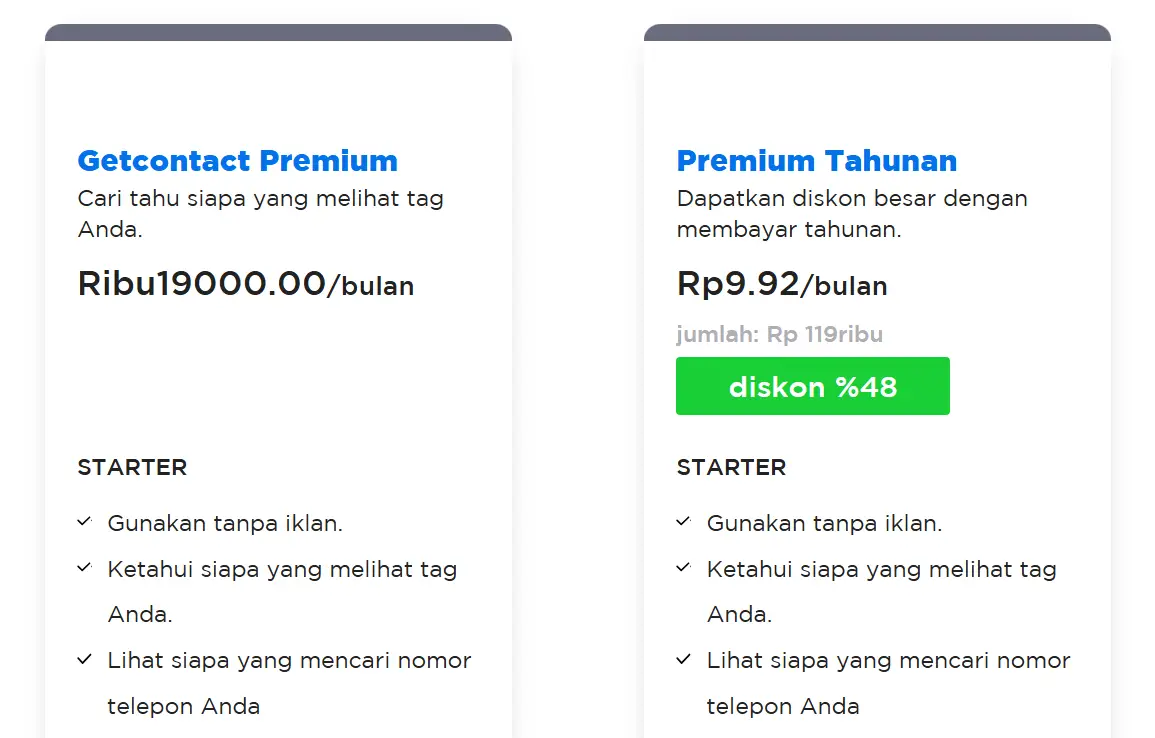Click the gray top bar of Premium Tahunan card
This screenshot has height=738, width=1155.
tap(877, 33)
